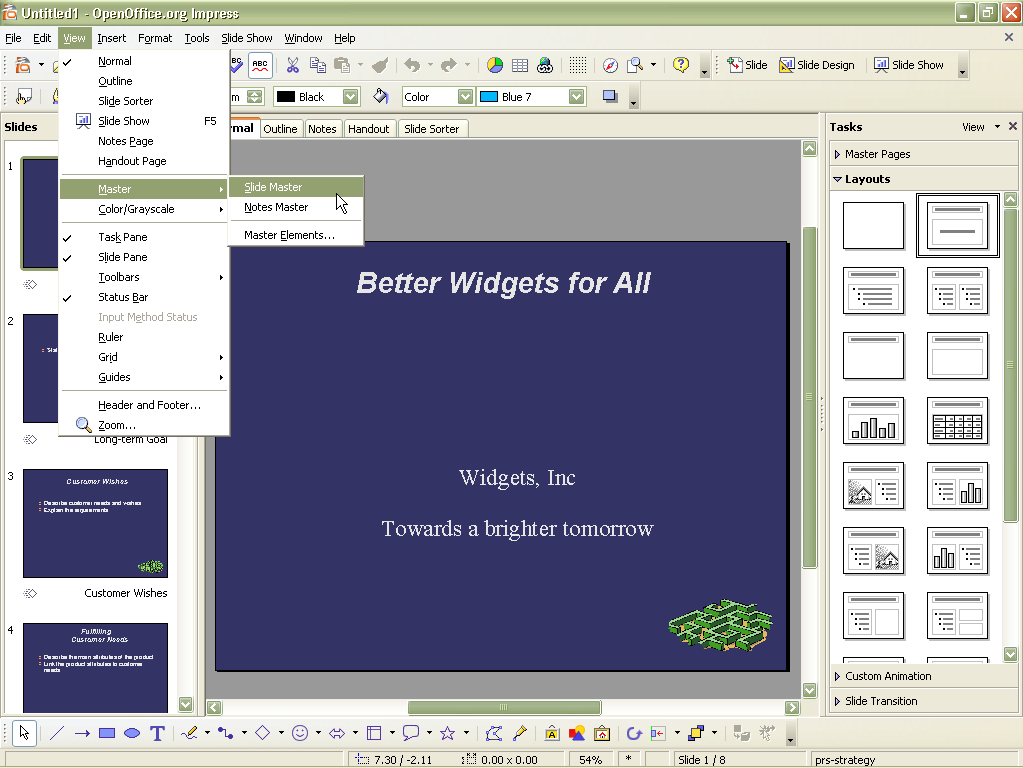
Task: Open the Format menu
Action: point(155,38)
